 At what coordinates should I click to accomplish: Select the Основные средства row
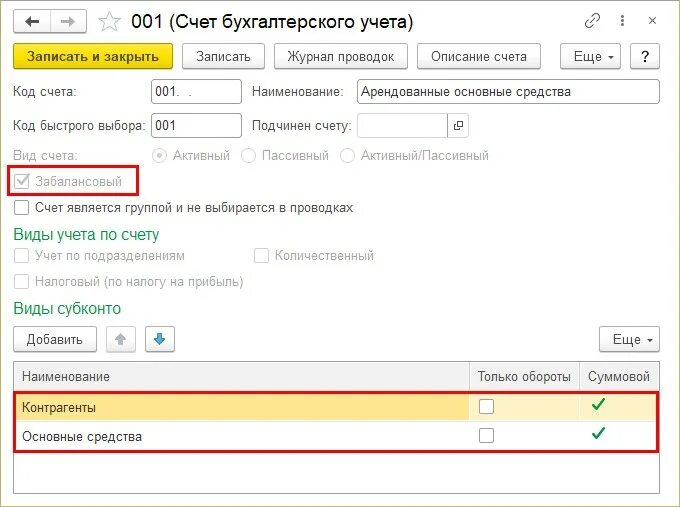click(x=336, y=436)
